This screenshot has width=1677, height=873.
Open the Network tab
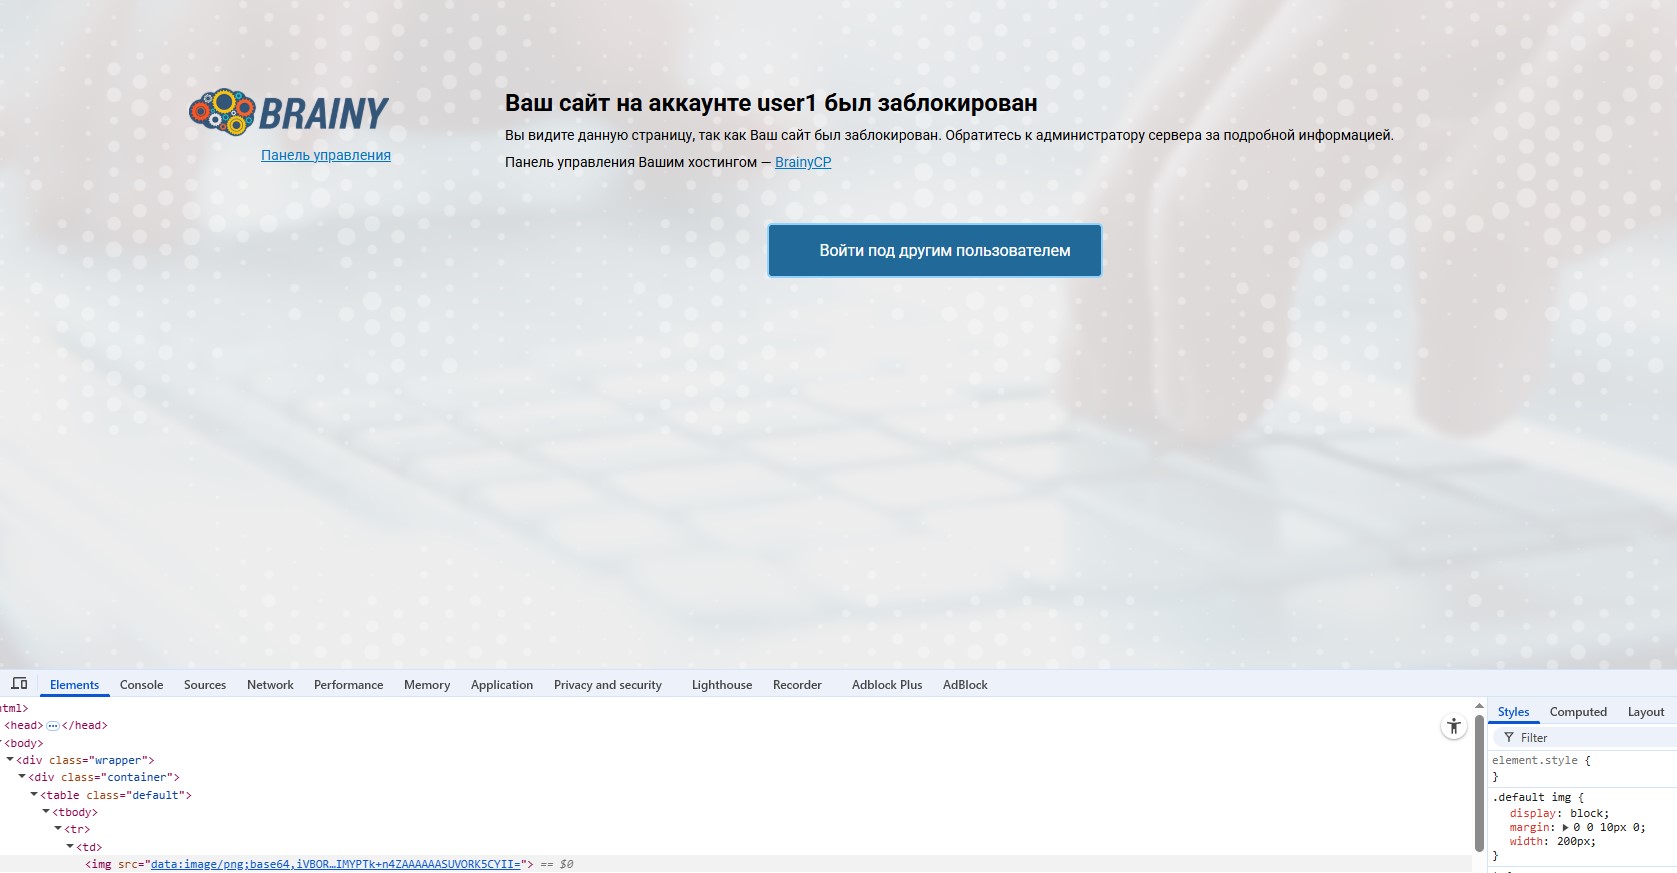(270, 685)
